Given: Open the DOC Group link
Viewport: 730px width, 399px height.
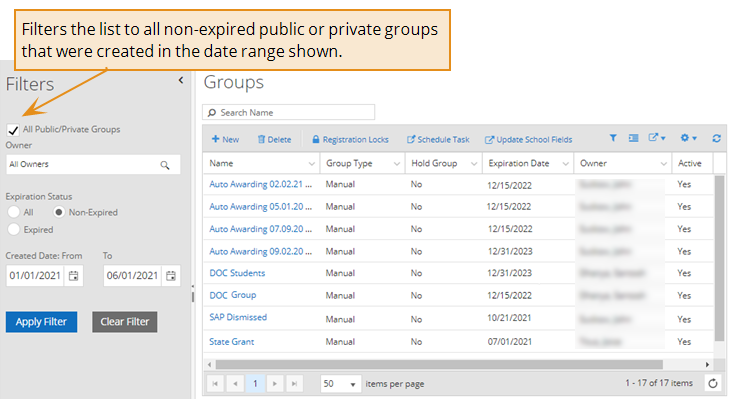Looking at the screenshot, I should pos(233,295).
